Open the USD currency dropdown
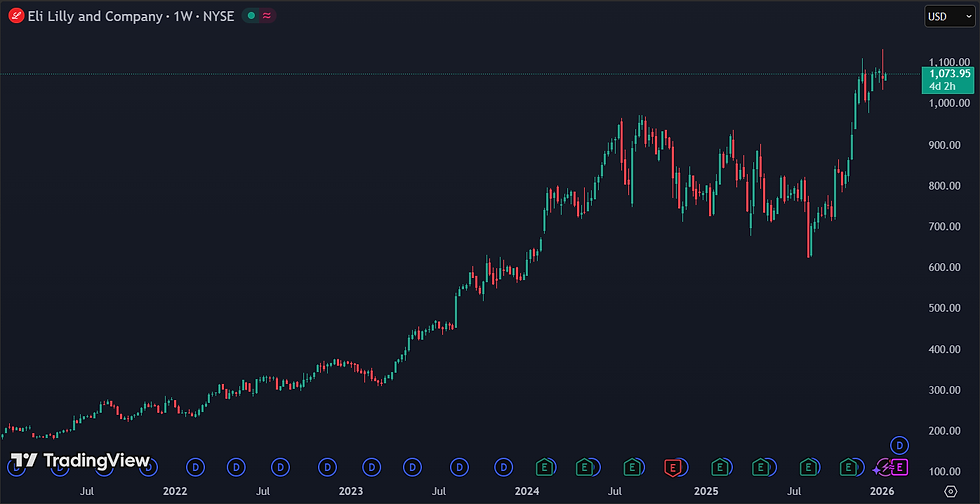This screenshot has height=504, width=980. [x=949, y=16]
